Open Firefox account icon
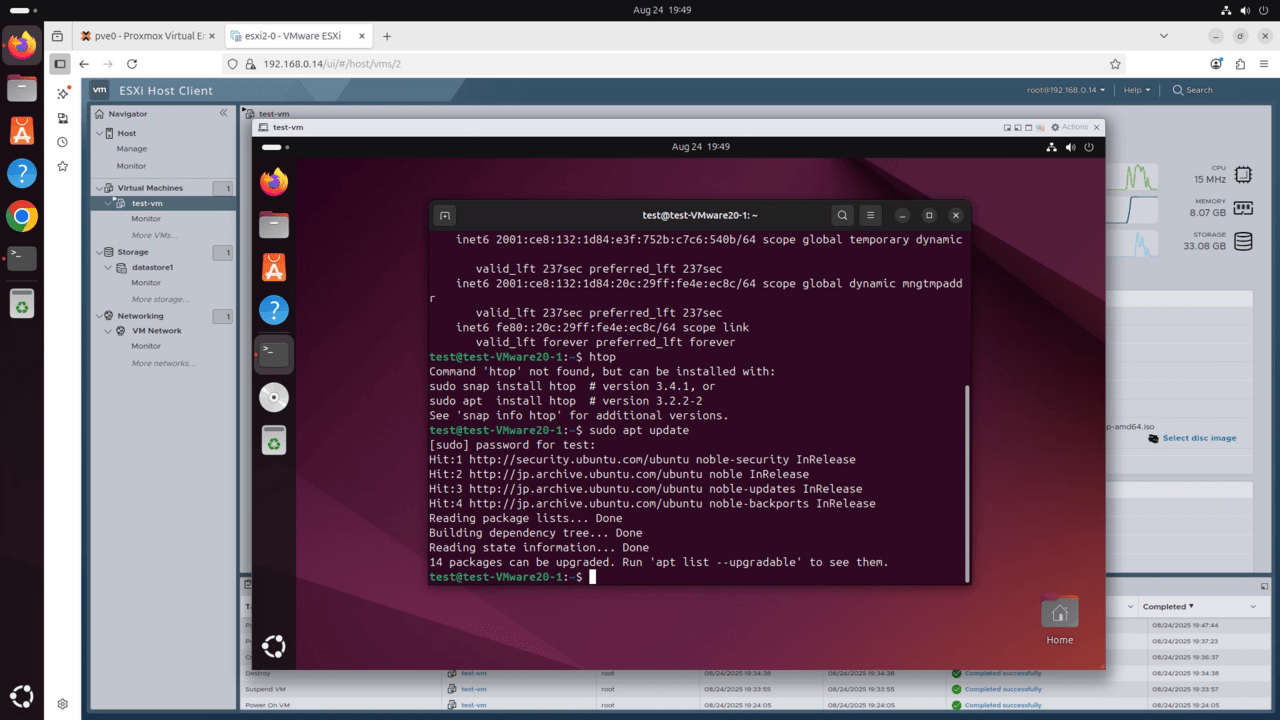Viewport: 1280px width, 720px height. pyautogui.click(x=1216, y=63)
